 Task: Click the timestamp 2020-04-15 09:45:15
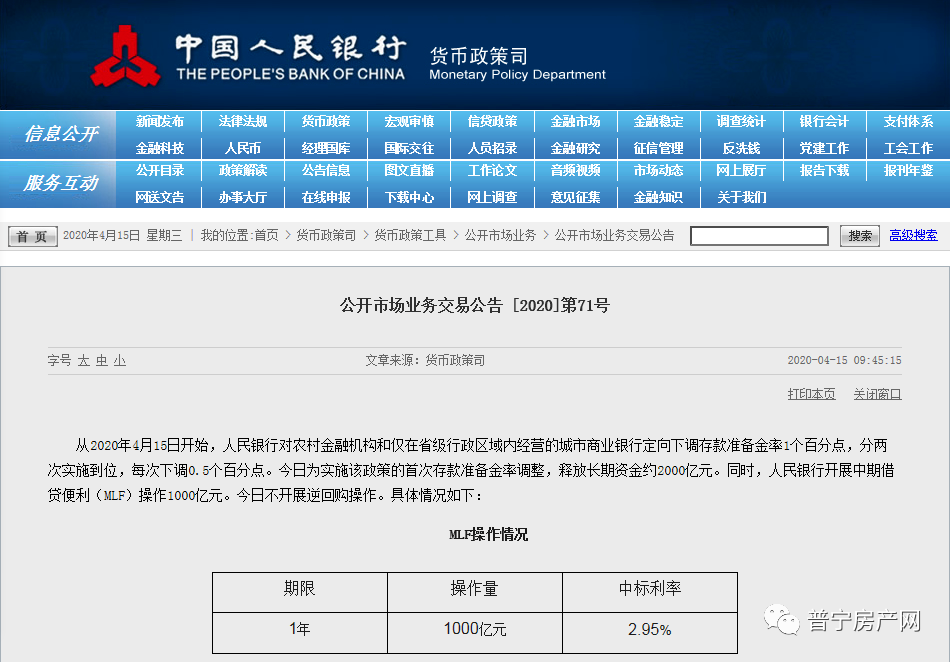(x=844, y=360)
